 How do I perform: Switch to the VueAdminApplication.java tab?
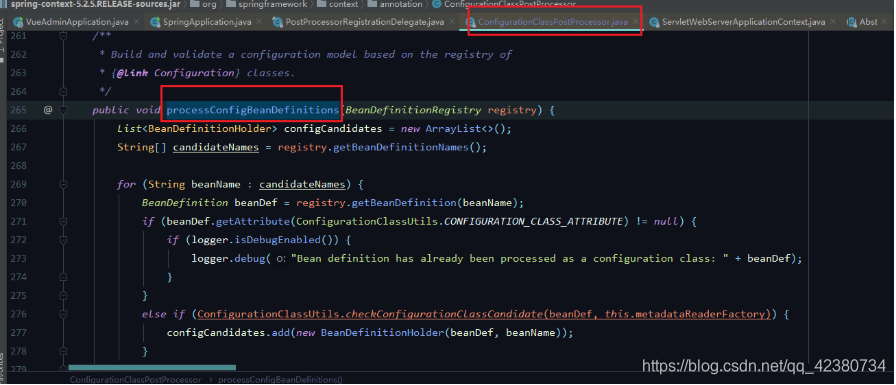(x=77, y=22)
